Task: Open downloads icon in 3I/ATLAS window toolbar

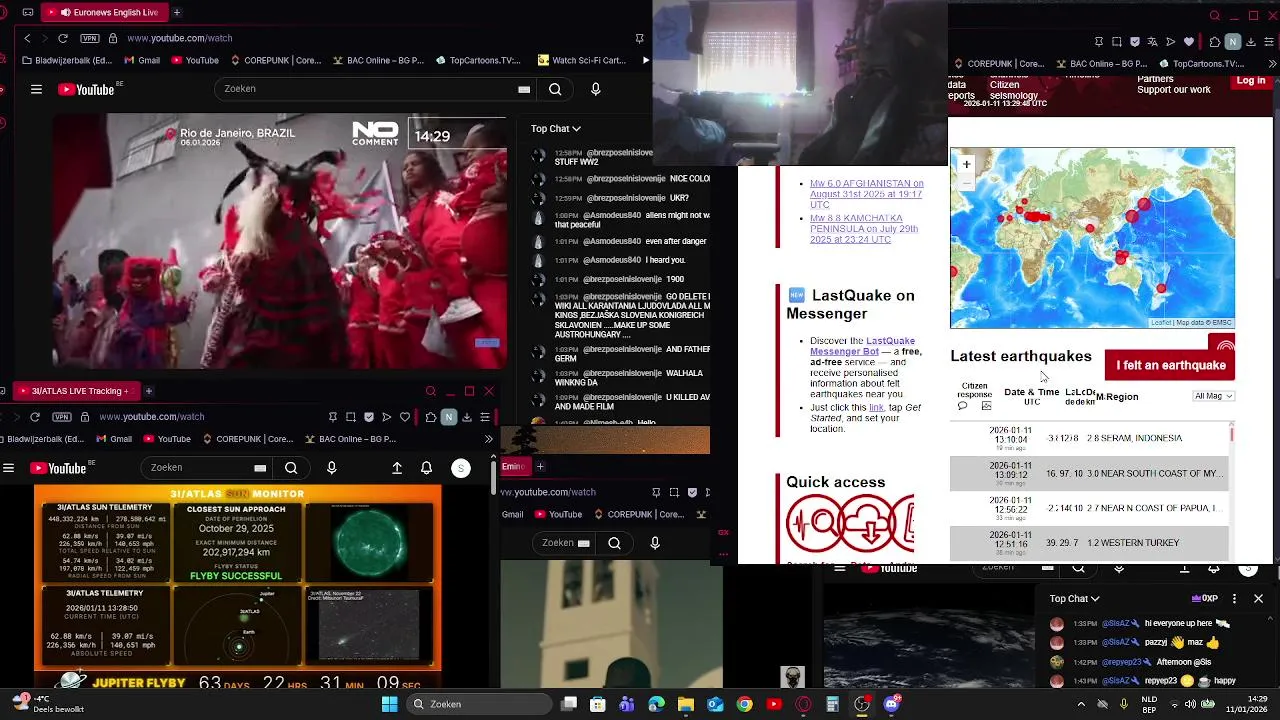Action: click(467, 417)
